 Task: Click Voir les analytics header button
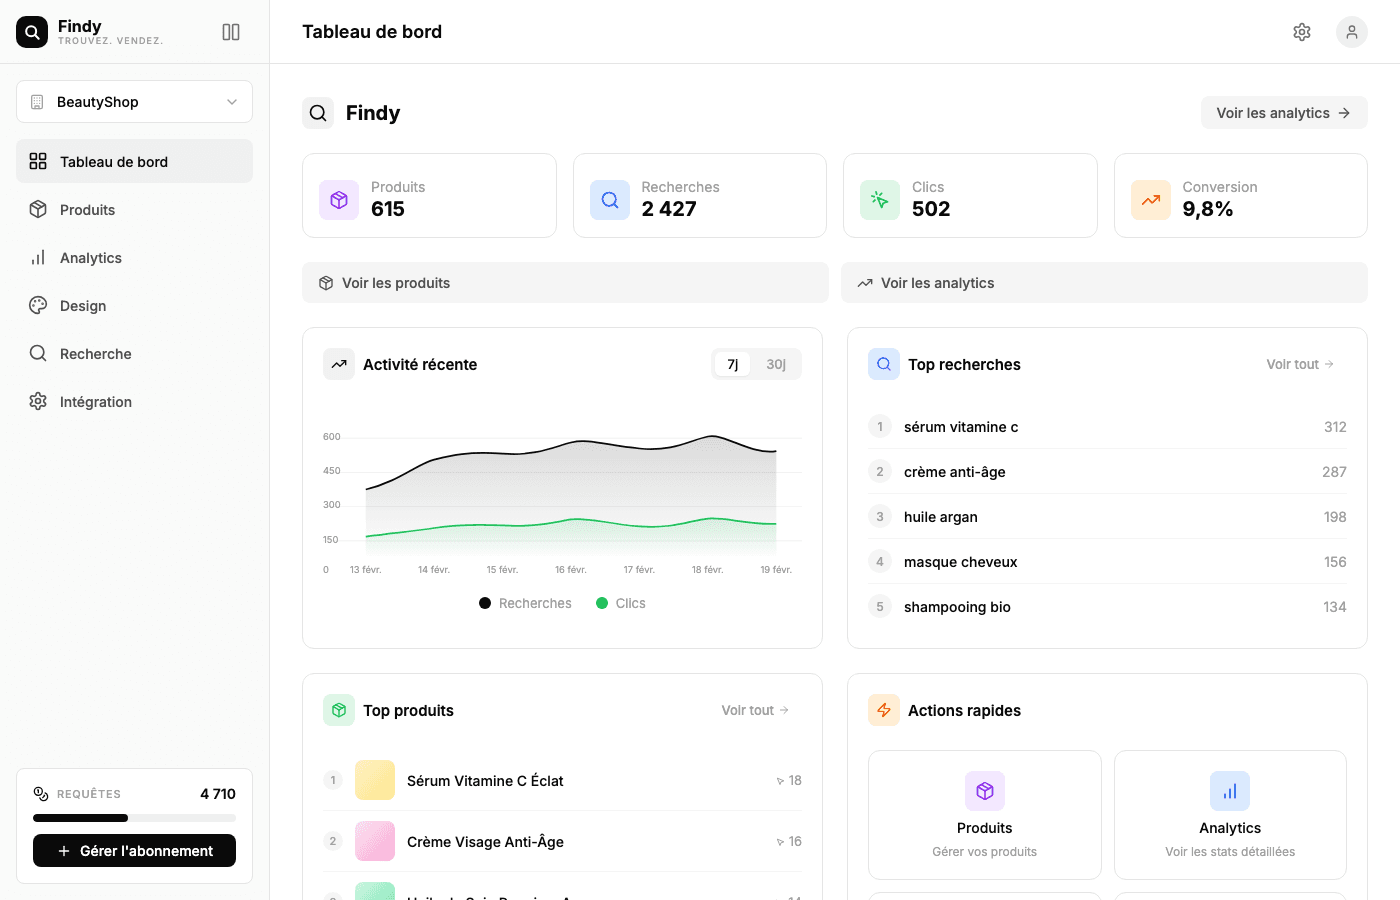tap(1284, 113)
